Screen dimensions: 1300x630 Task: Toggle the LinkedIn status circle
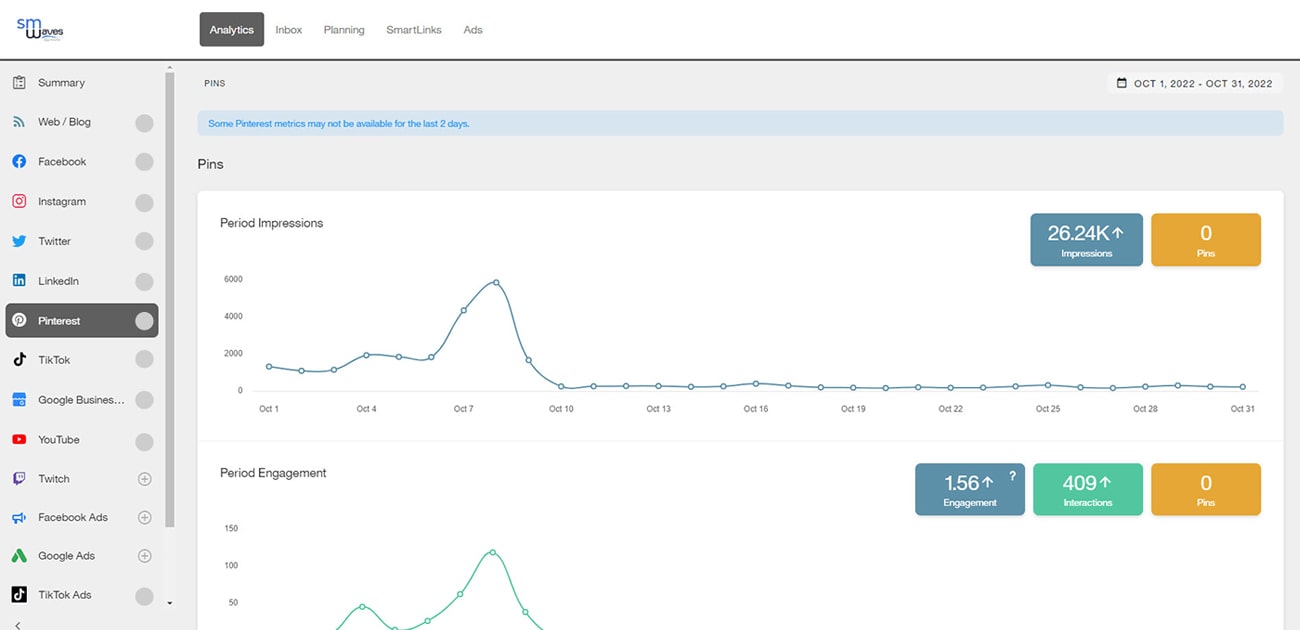tap(144, 281)
